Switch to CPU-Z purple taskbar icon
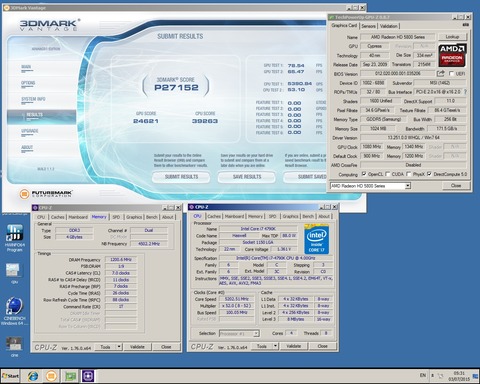480x384 pixels. coord(88,376)
